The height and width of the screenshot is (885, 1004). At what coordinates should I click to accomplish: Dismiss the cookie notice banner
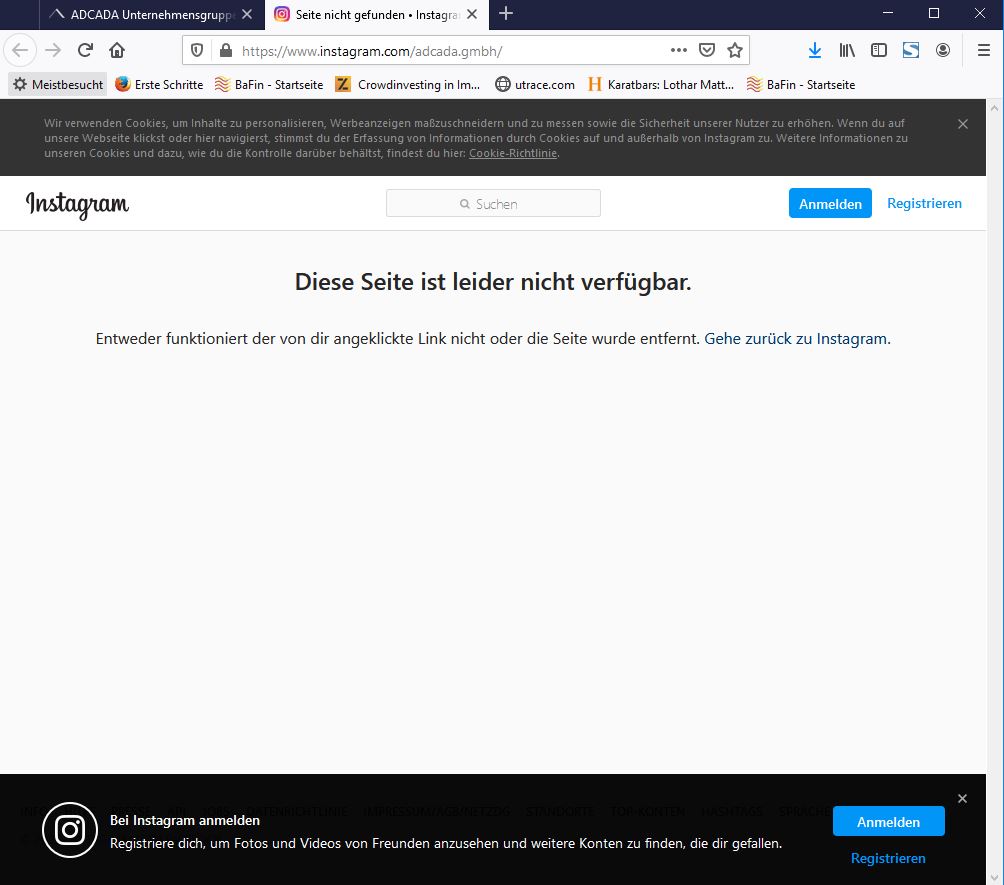[x=963, y=124]
